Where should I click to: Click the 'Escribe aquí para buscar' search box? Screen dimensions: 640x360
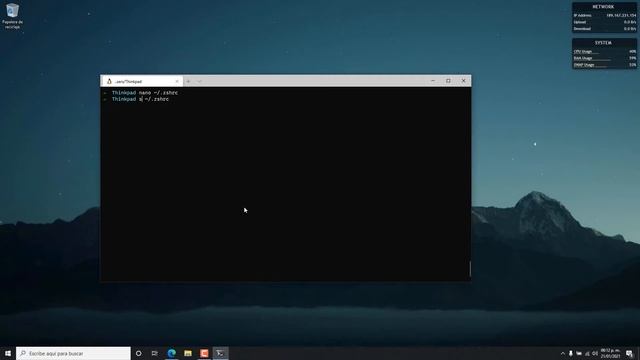click(73, 353)
